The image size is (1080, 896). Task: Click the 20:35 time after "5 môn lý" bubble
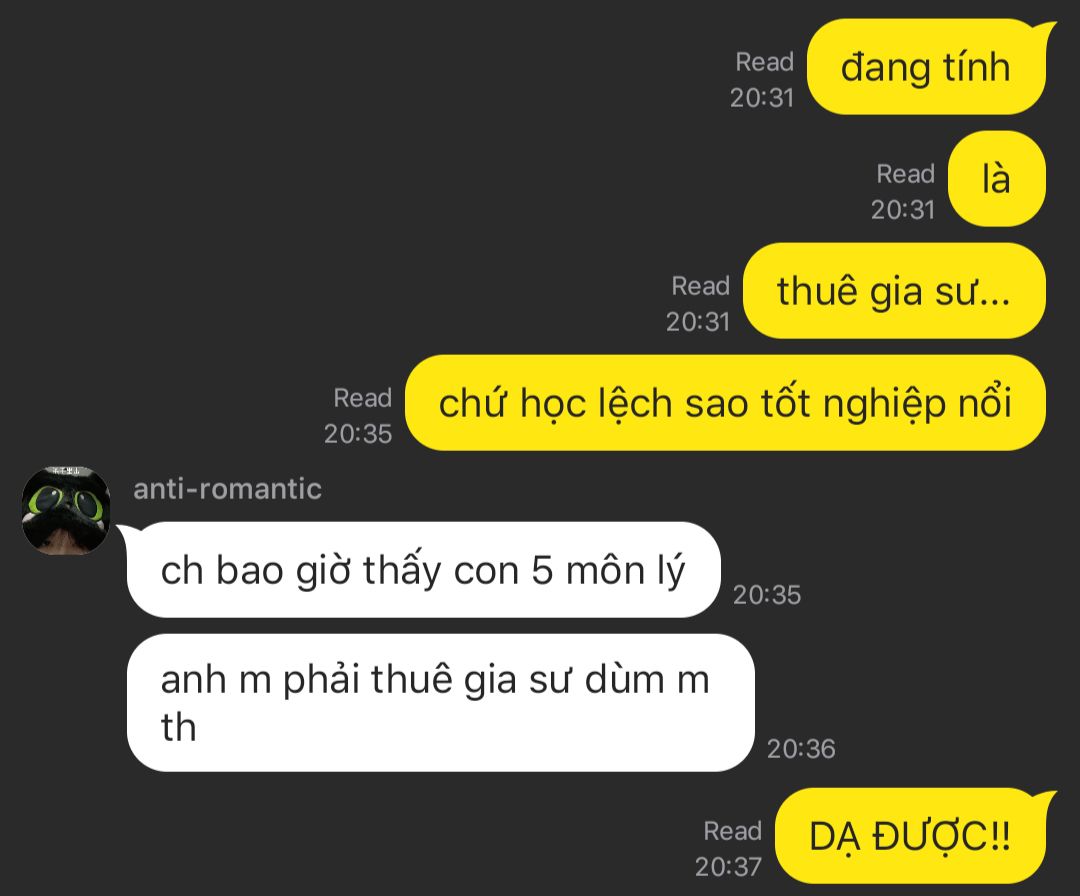coord(767,595)
